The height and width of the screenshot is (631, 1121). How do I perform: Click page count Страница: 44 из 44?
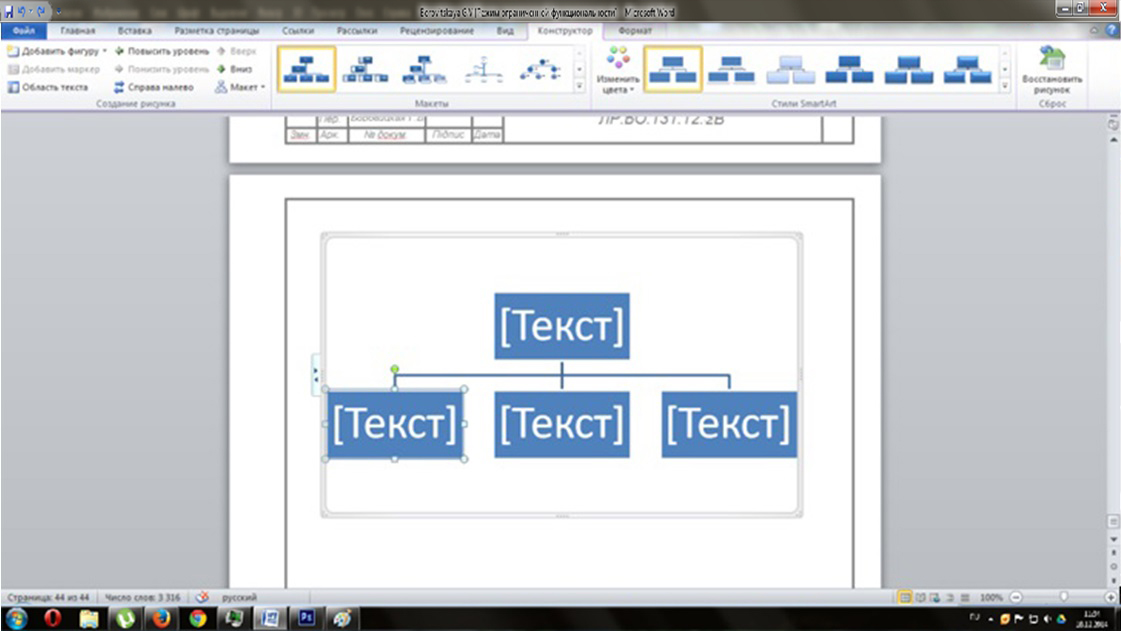click(x=49, y=597)
